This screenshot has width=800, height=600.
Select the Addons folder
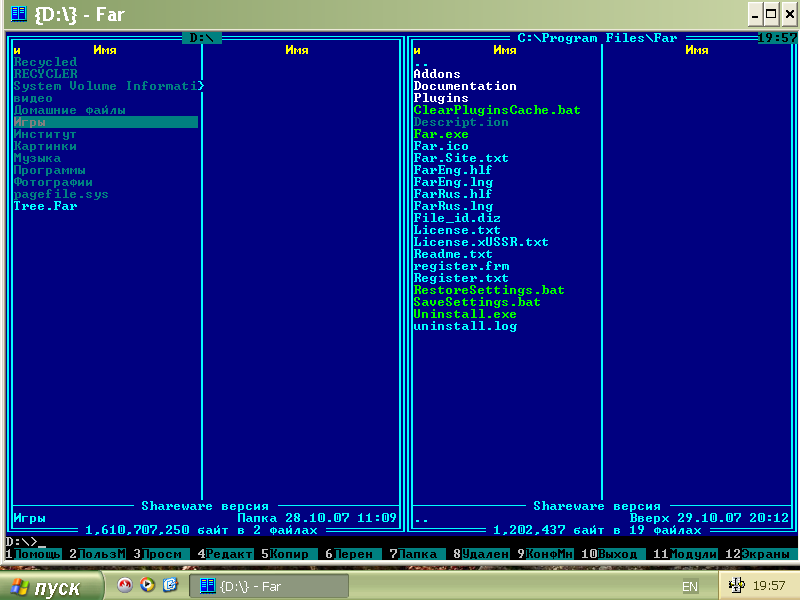437,74
